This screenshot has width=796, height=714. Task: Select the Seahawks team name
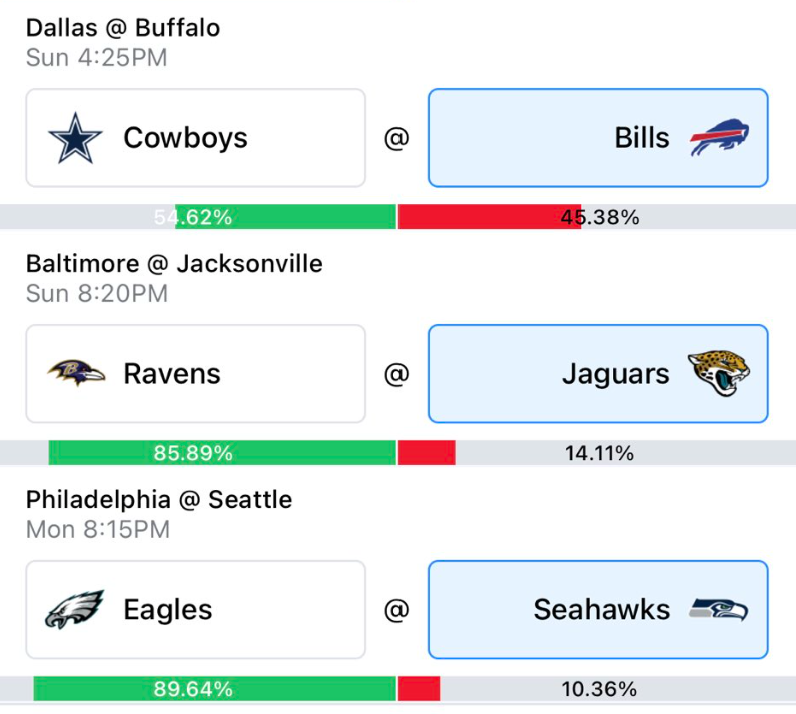[601, 609]
